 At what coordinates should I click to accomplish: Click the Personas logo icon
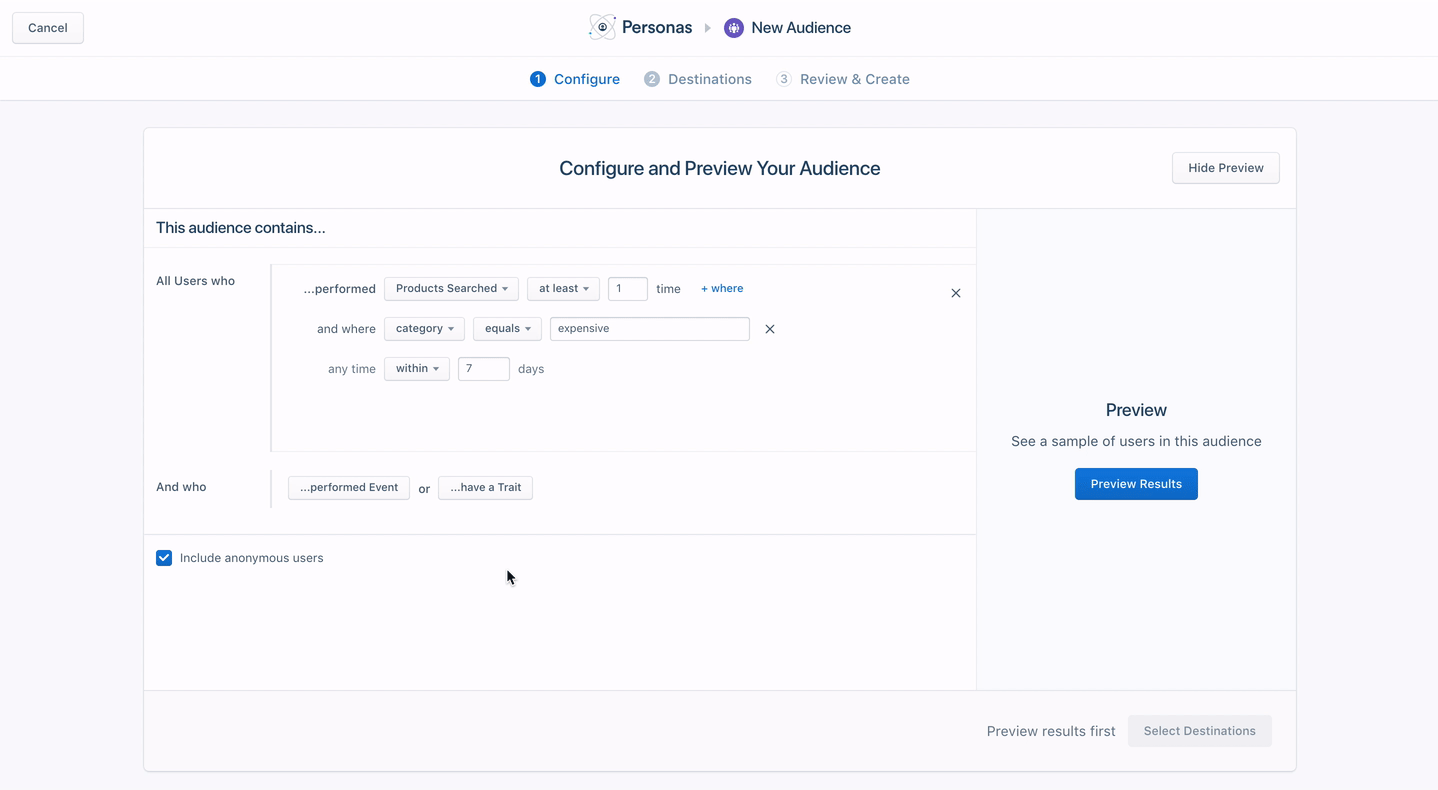pos(602,27)
